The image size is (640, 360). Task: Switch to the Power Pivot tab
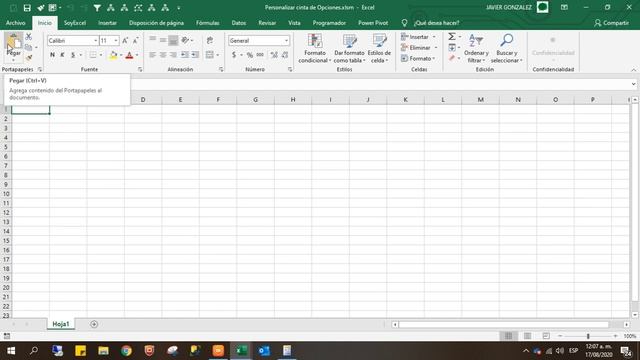373,23
